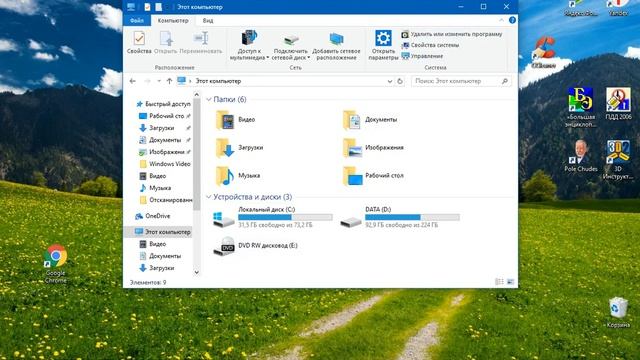Switch to the large icons view button
This screenshot has height=360, width=640.
pos(510,282)
